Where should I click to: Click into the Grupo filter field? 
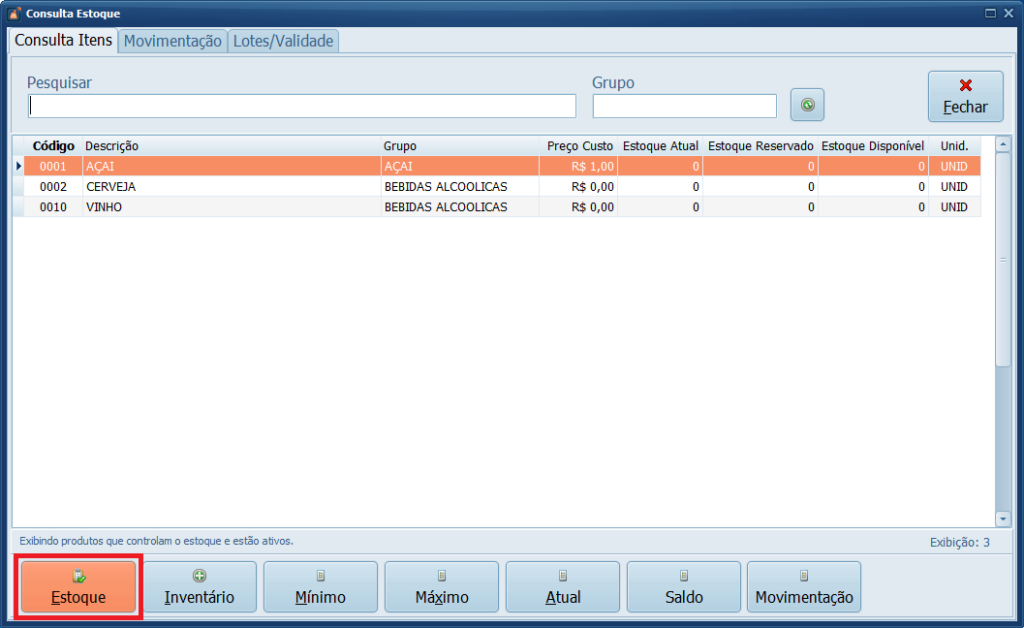coord(684,106)
